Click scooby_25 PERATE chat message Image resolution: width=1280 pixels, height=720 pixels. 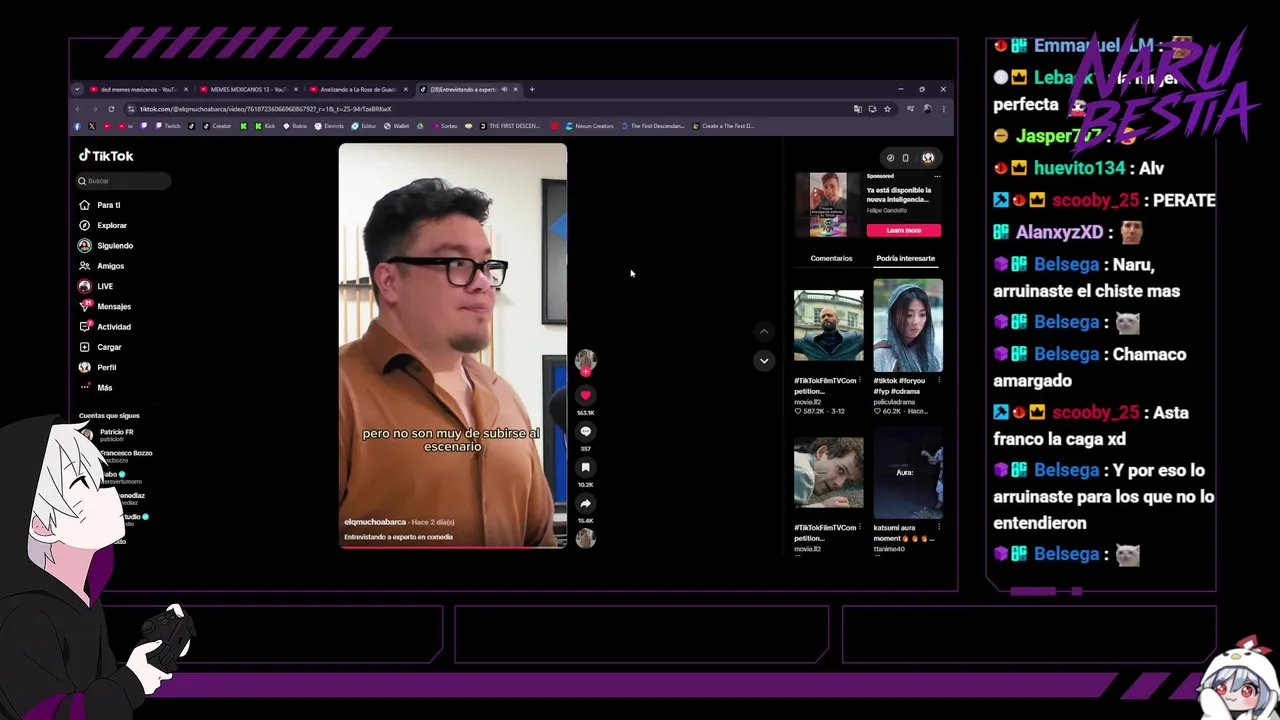pyautogui.click(x=1104, y=200)
